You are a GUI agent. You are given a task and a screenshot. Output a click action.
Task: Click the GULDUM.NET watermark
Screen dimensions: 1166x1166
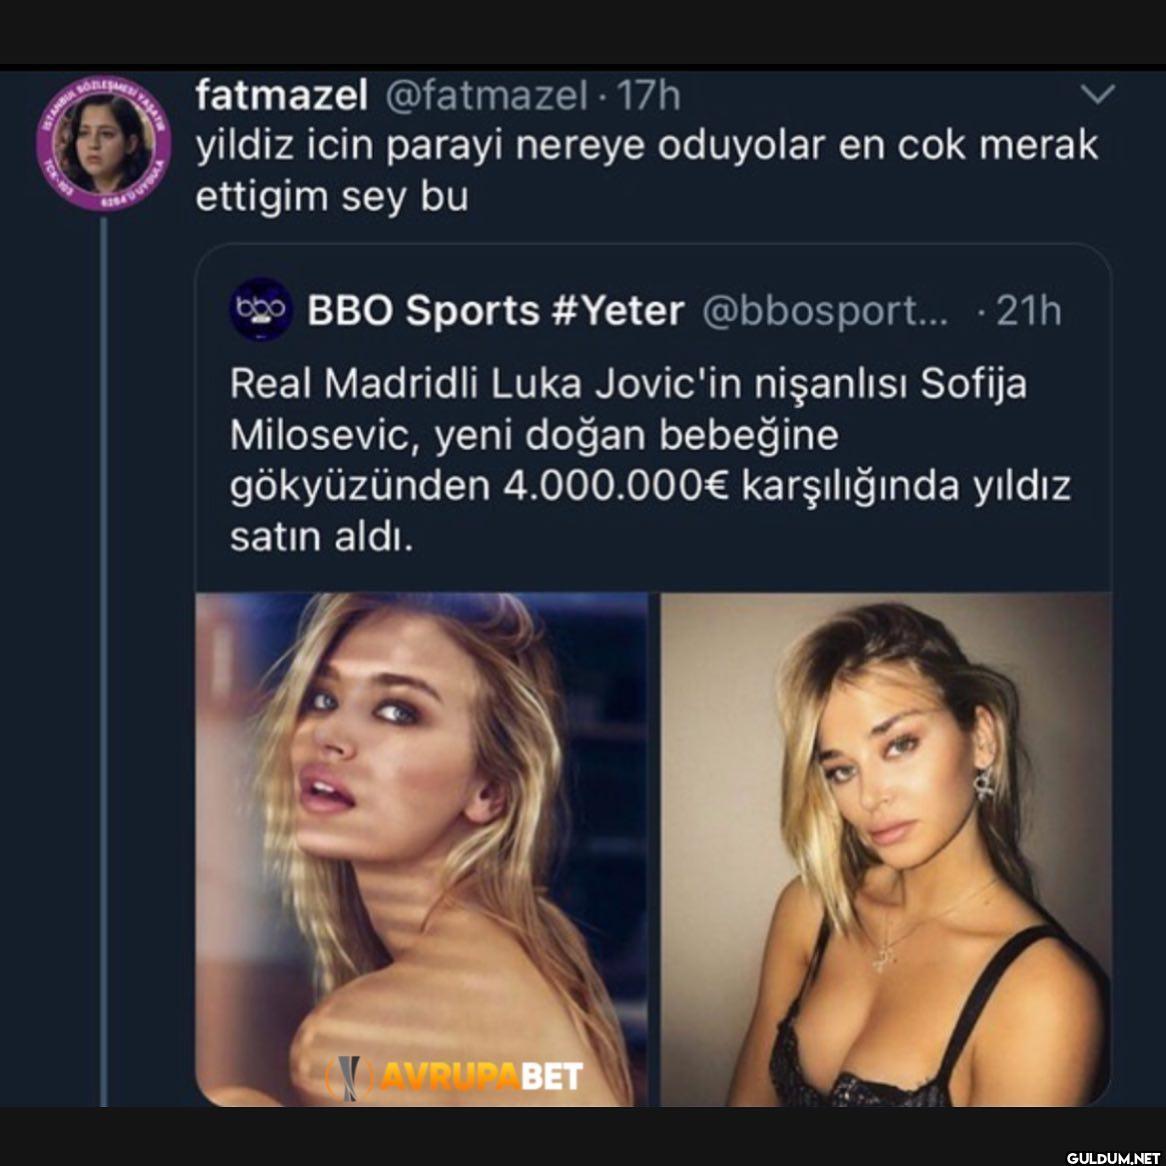tap(1112, 1157)
